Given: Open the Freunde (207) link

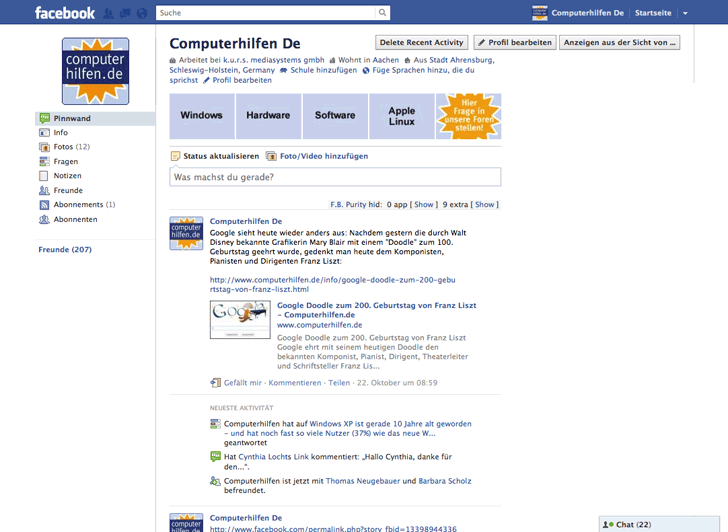Looking at the screenshot, I should click(x=65, y=249).
